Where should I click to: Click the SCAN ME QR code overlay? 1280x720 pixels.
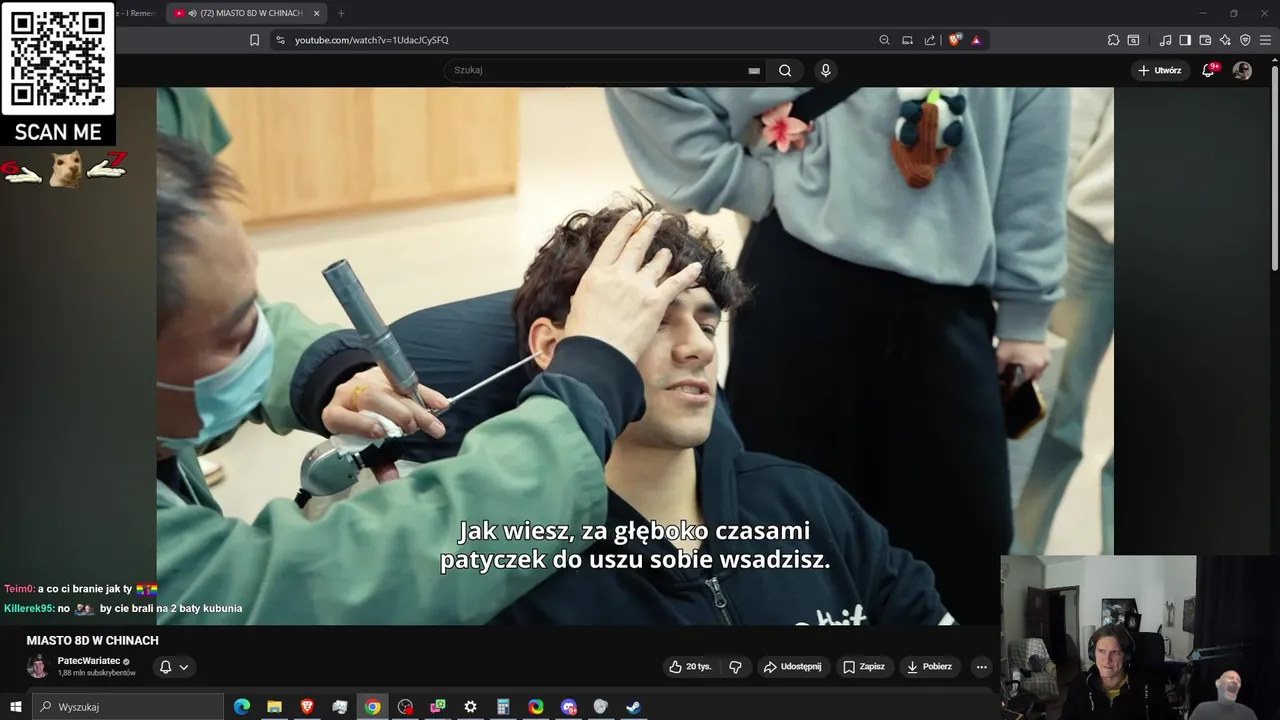point(58,73)
